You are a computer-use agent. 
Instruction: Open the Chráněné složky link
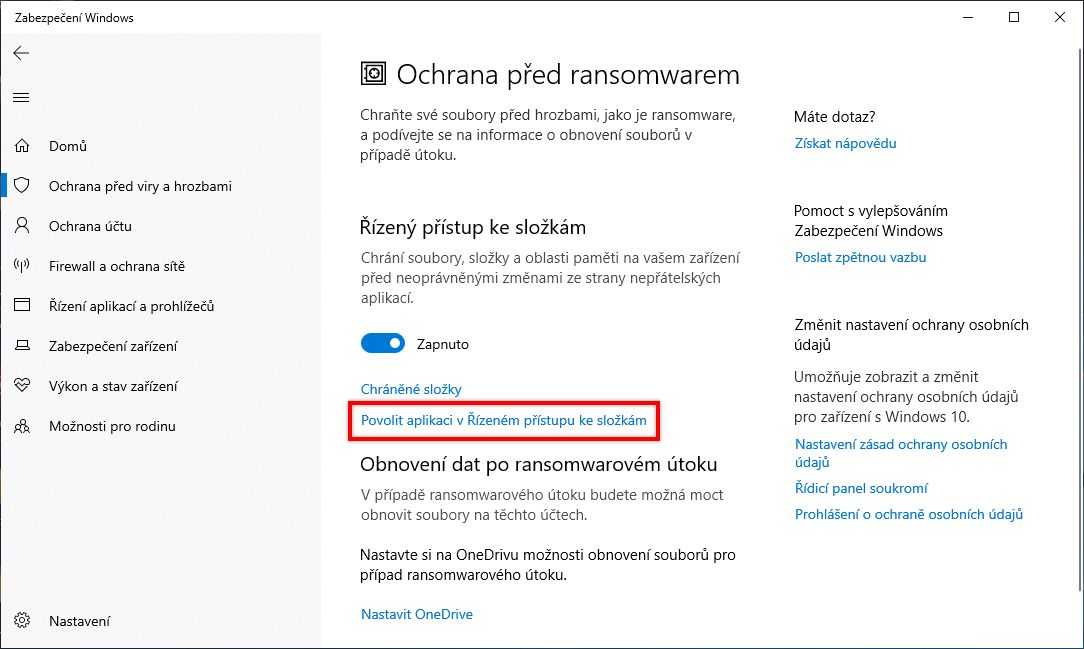pyautogui.click(x=411, y=389)
